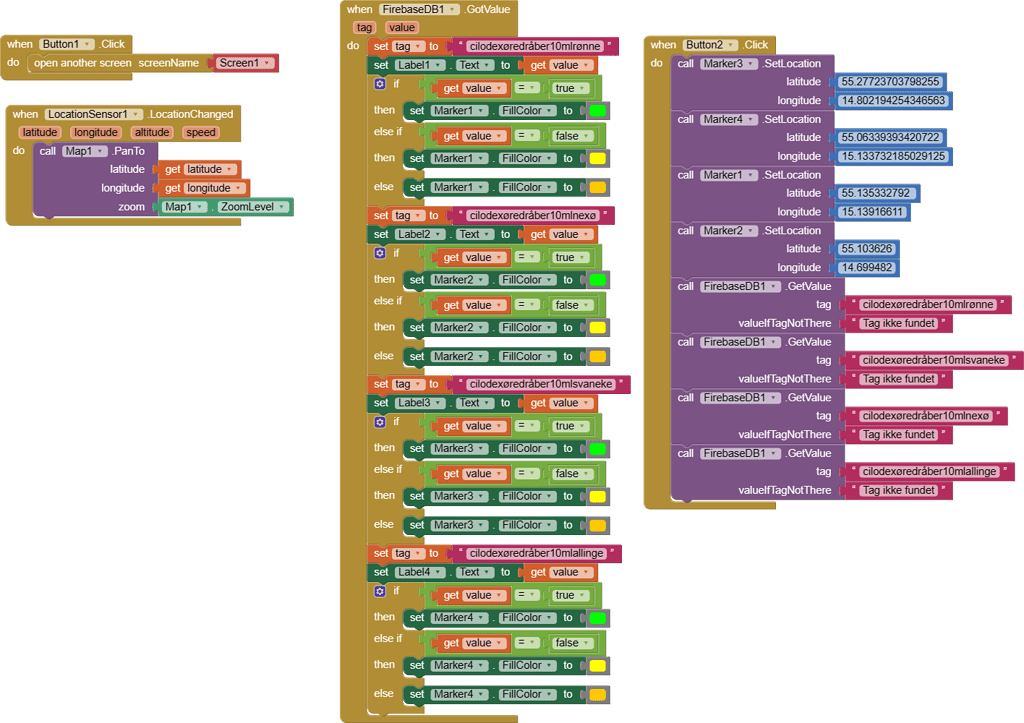Open the mutator gear on the Label1 if block
The image size is (1024, 723).
coord(380,84)
